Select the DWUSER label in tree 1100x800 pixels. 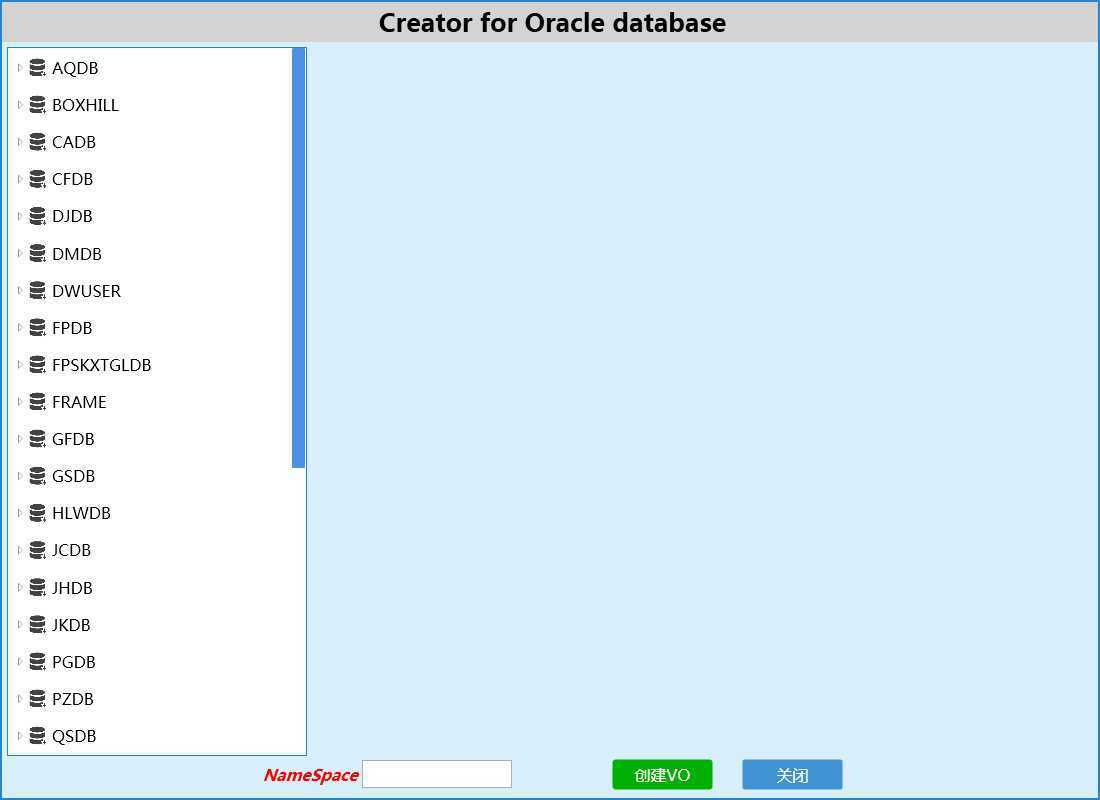tap(86, 291)
